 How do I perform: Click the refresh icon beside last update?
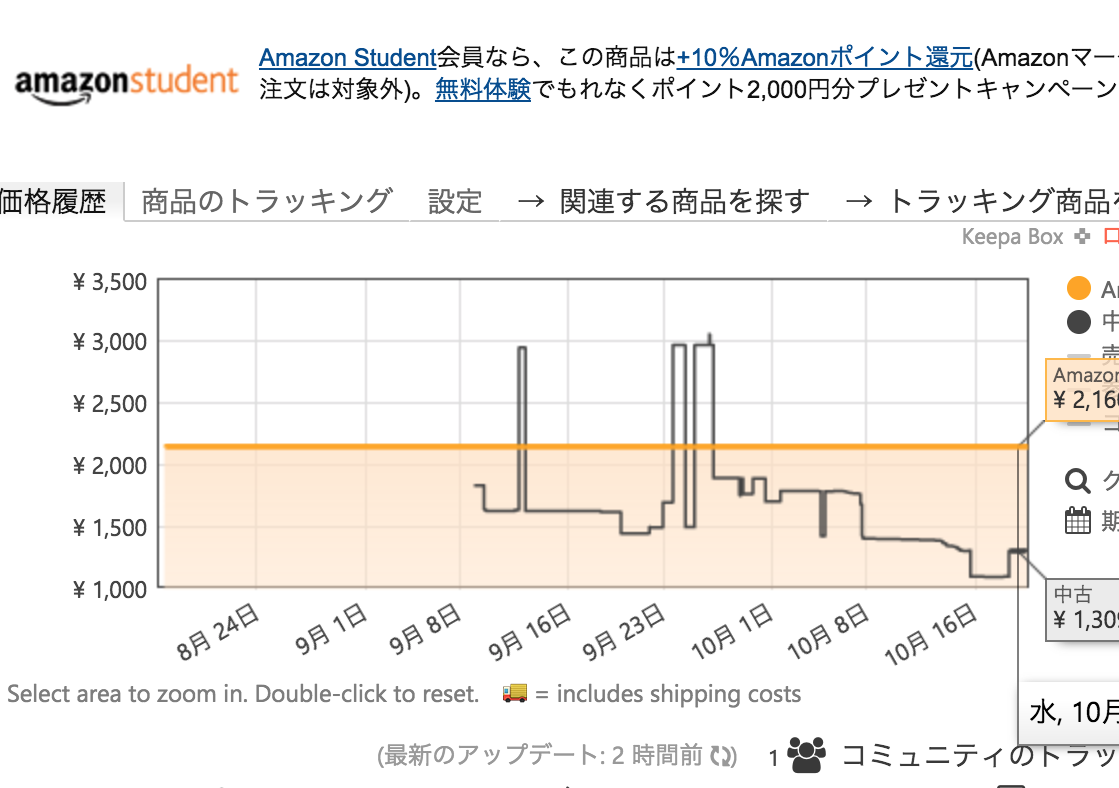point(723,756)
